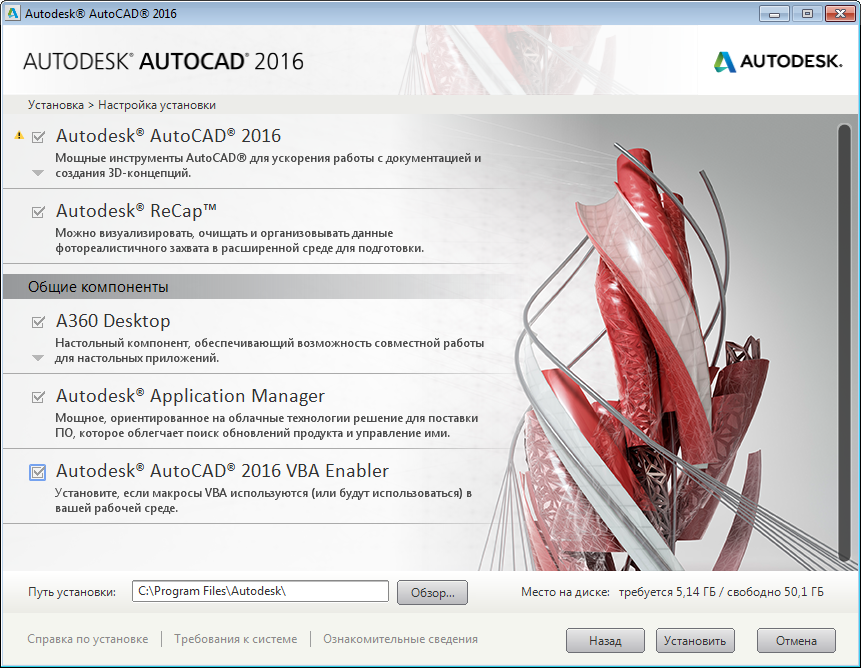Open the Требования к системе link
Image resolution: width=861 pixels, height=668 pixels.
tap(236, 639)
